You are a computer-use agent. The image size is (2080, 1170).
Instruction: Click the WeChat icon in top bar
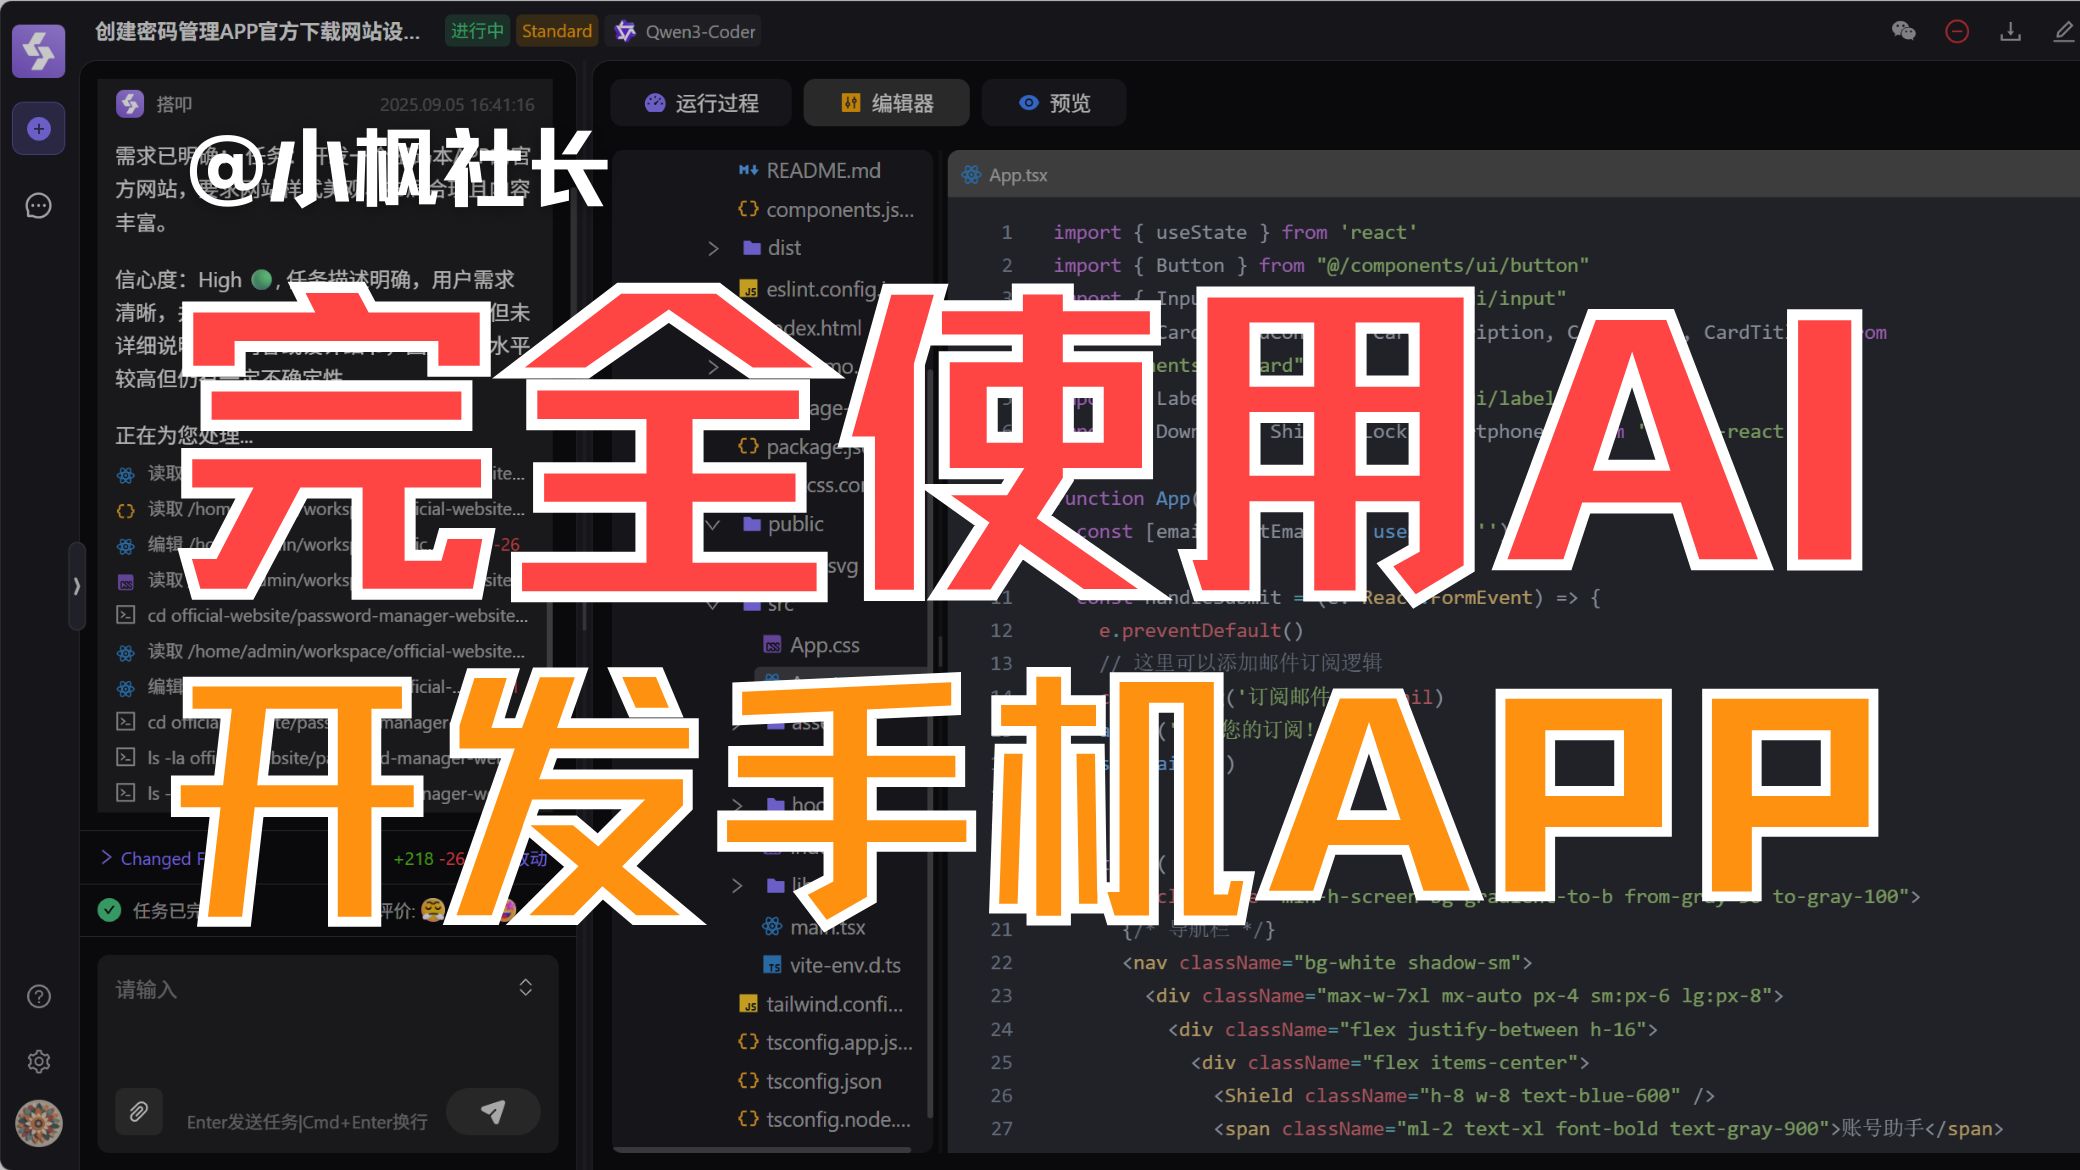coord(1903,32)
